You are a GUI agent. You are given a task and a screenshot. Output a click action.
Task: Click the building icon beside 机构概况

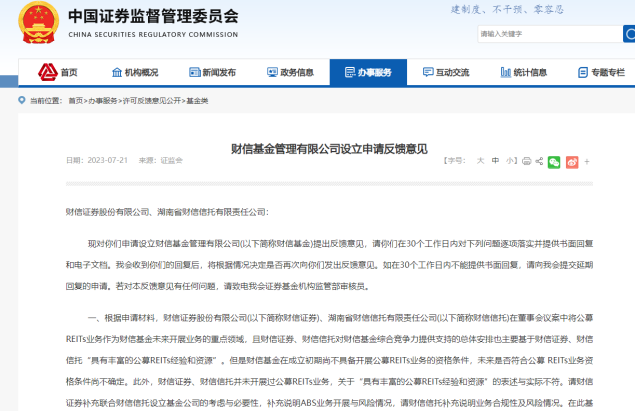click(x=117, y=72)
